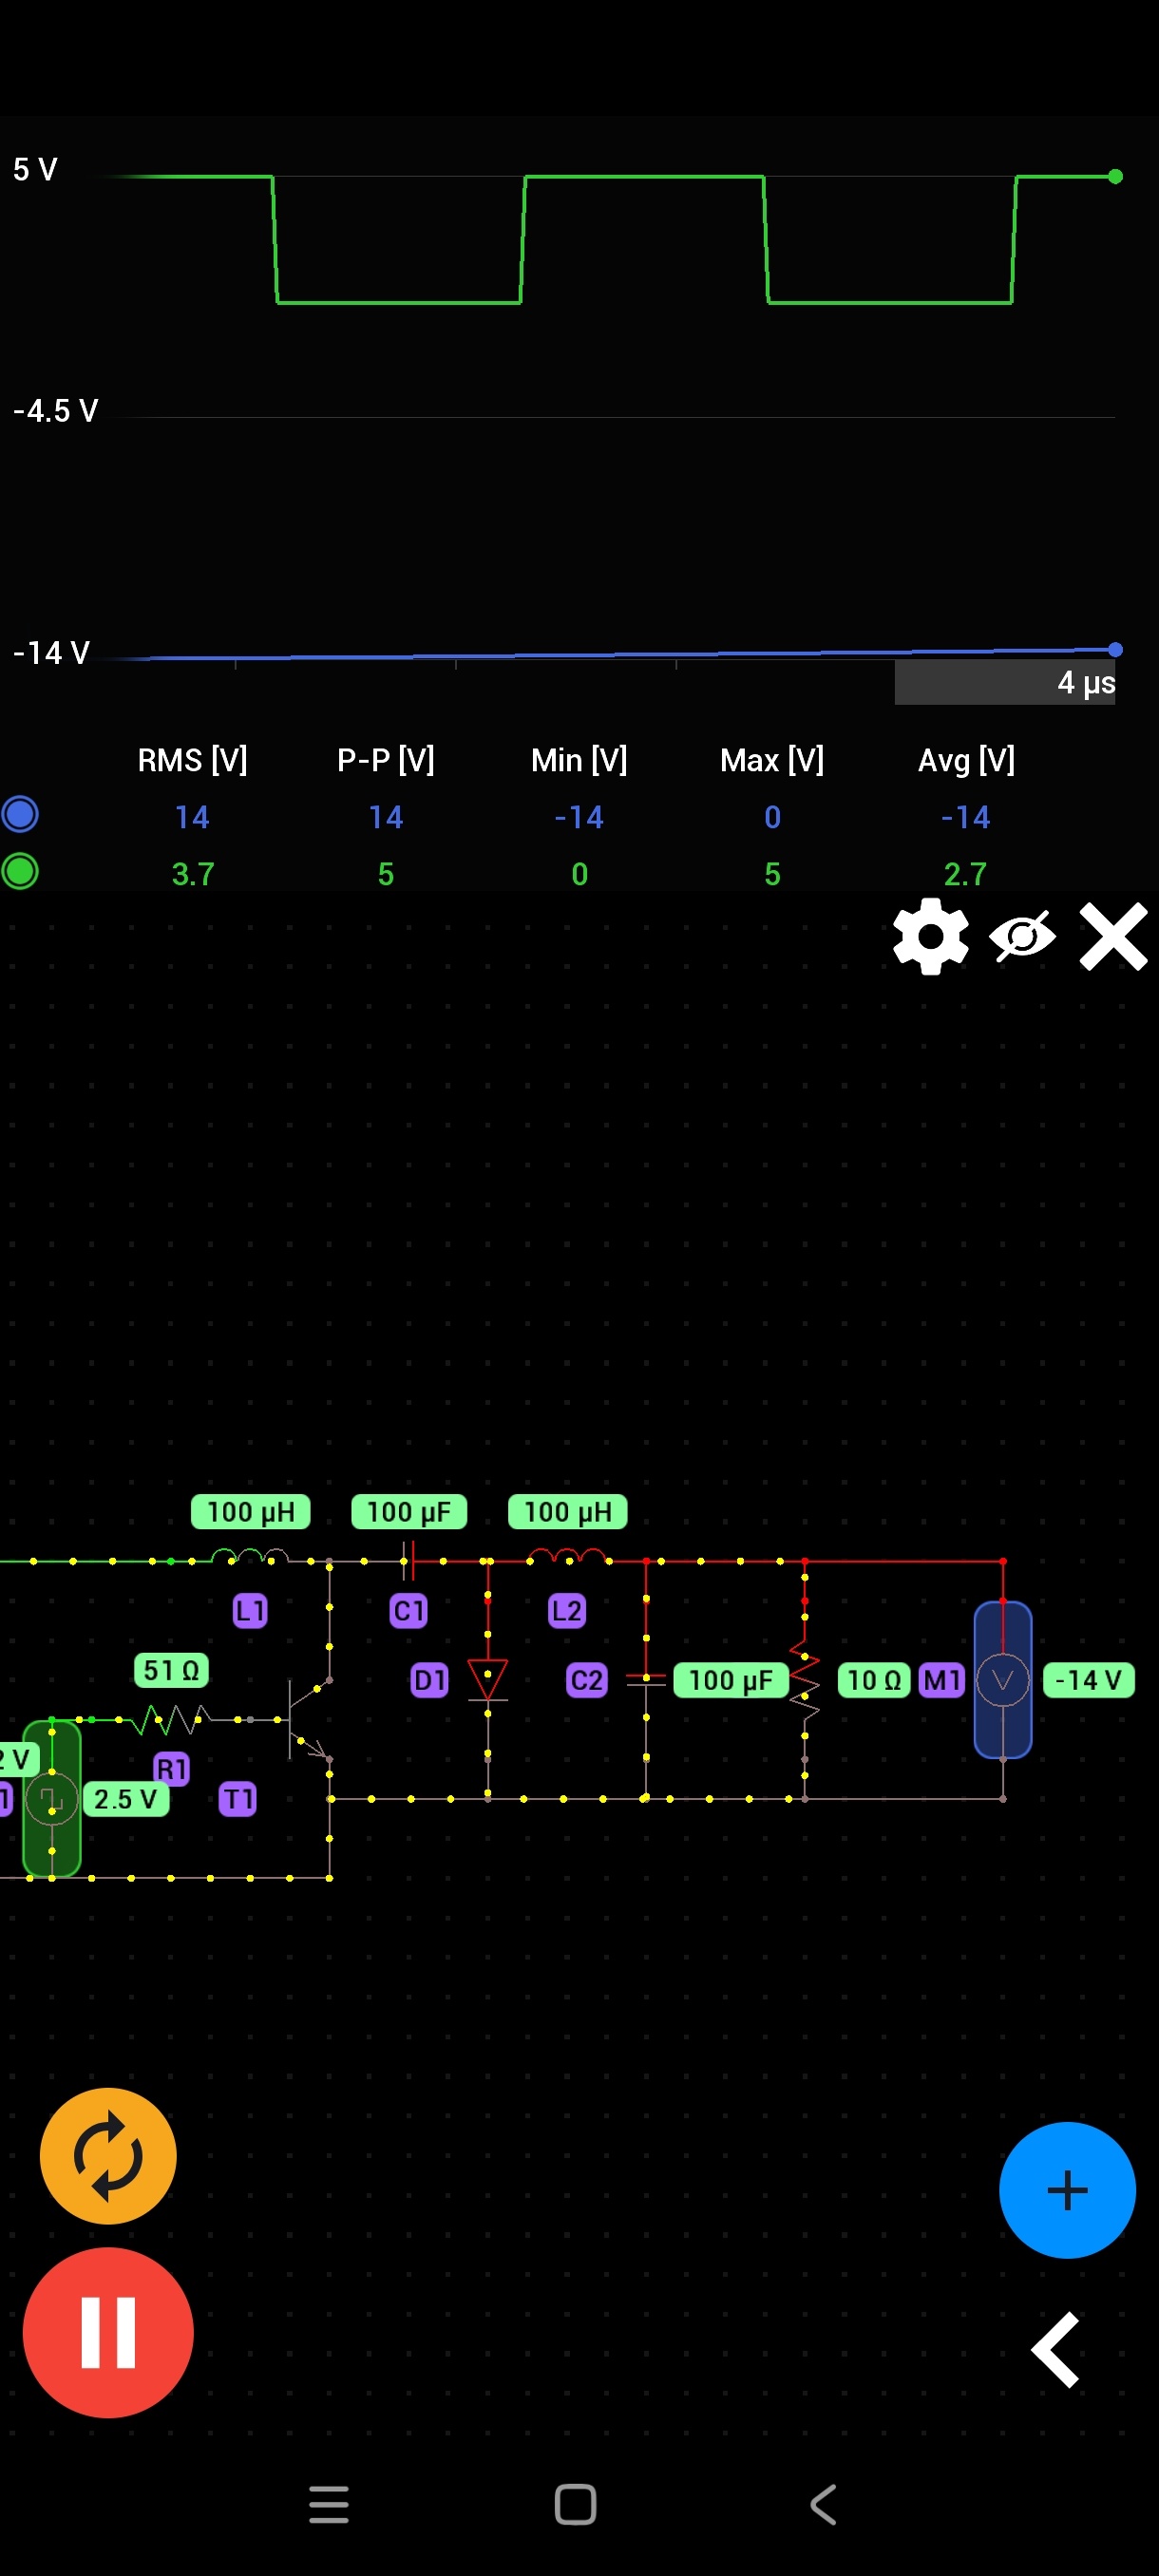Select the 10 Ω load resistor symbol
The image size is (1159, 2576).
coord(805,1679)
